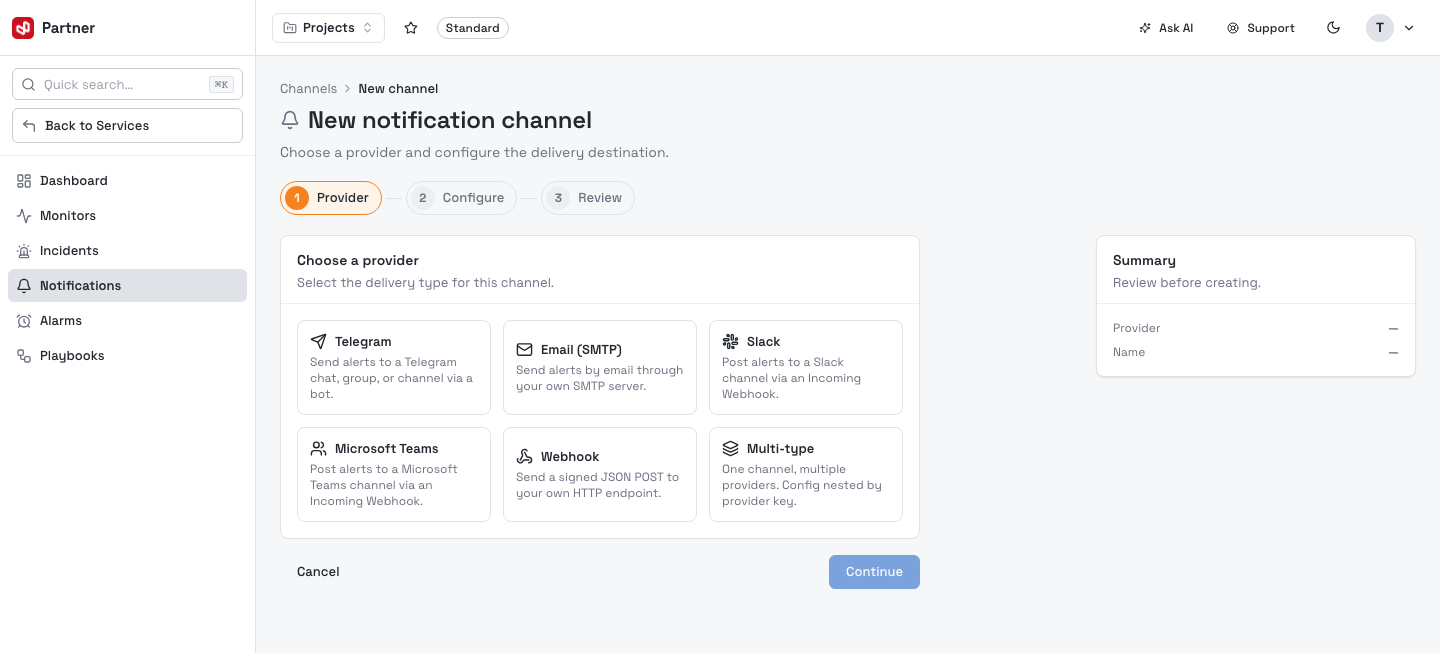1440x653 pixels.
Task: Select the Microsoft Teams provider card
Action: [394, 474]
